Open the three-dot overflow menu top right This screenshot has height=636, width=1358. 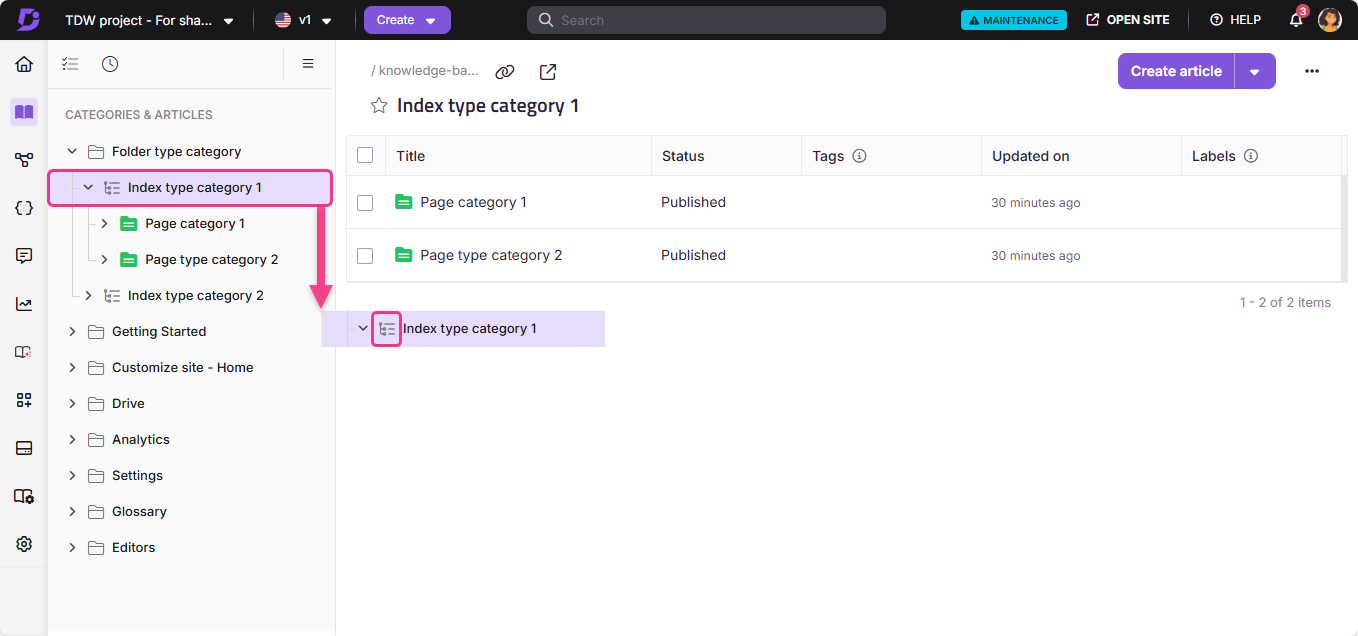coord(1312,71)
